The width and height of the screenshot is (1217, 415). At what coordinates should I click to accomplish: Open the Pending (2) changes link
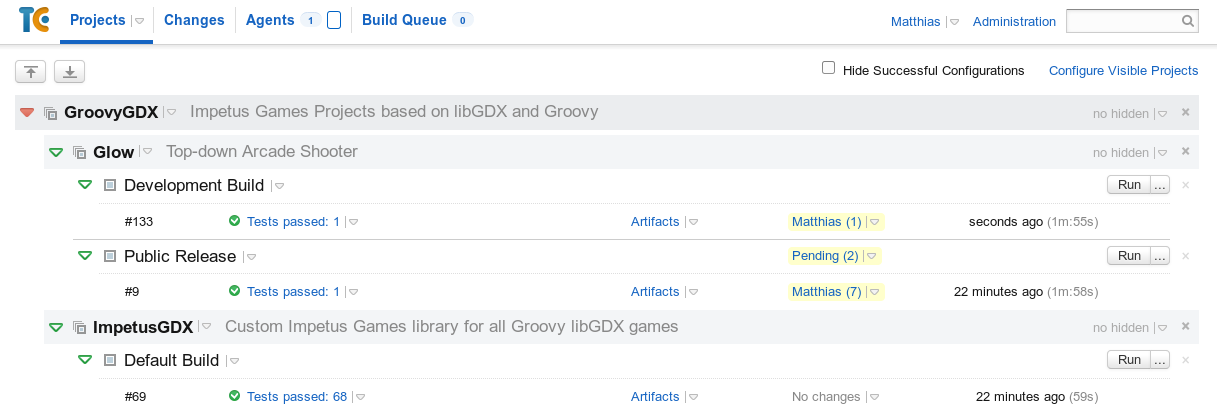(825, 256)
